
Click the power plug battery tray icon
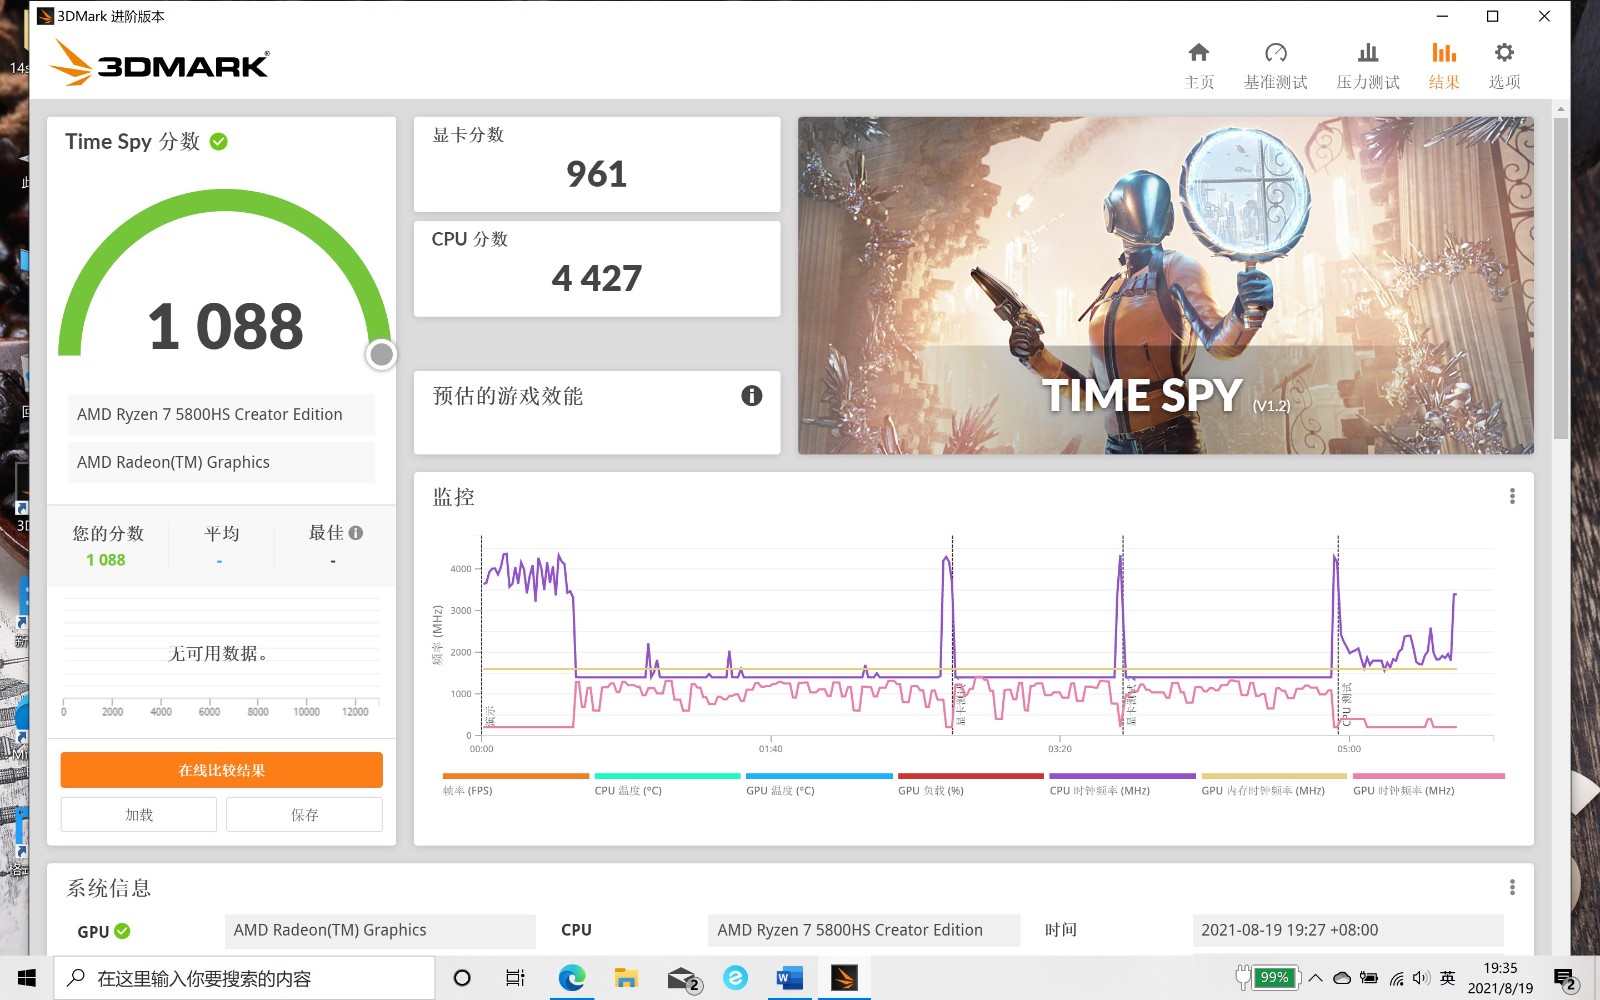pyautogui.click(x=1369, y=978)
